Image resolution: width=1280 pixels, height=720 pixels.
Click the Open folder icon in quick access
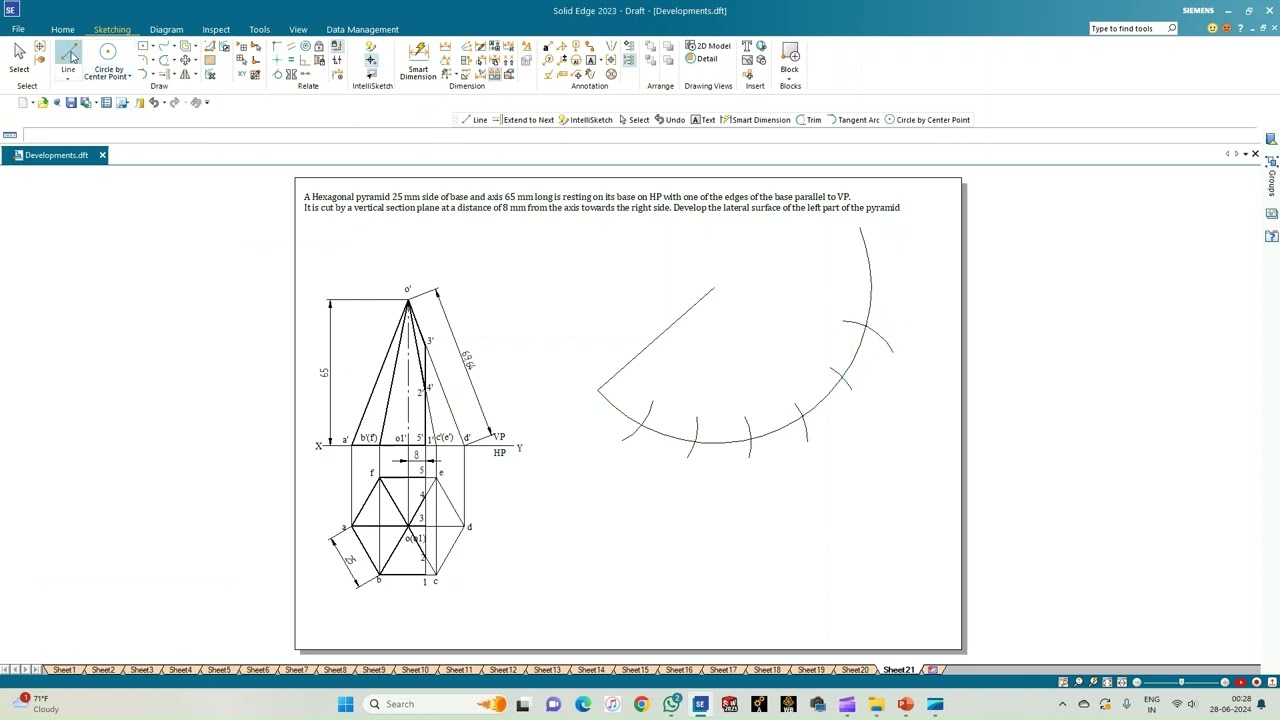pyautogui.click(x=43, y=102)
